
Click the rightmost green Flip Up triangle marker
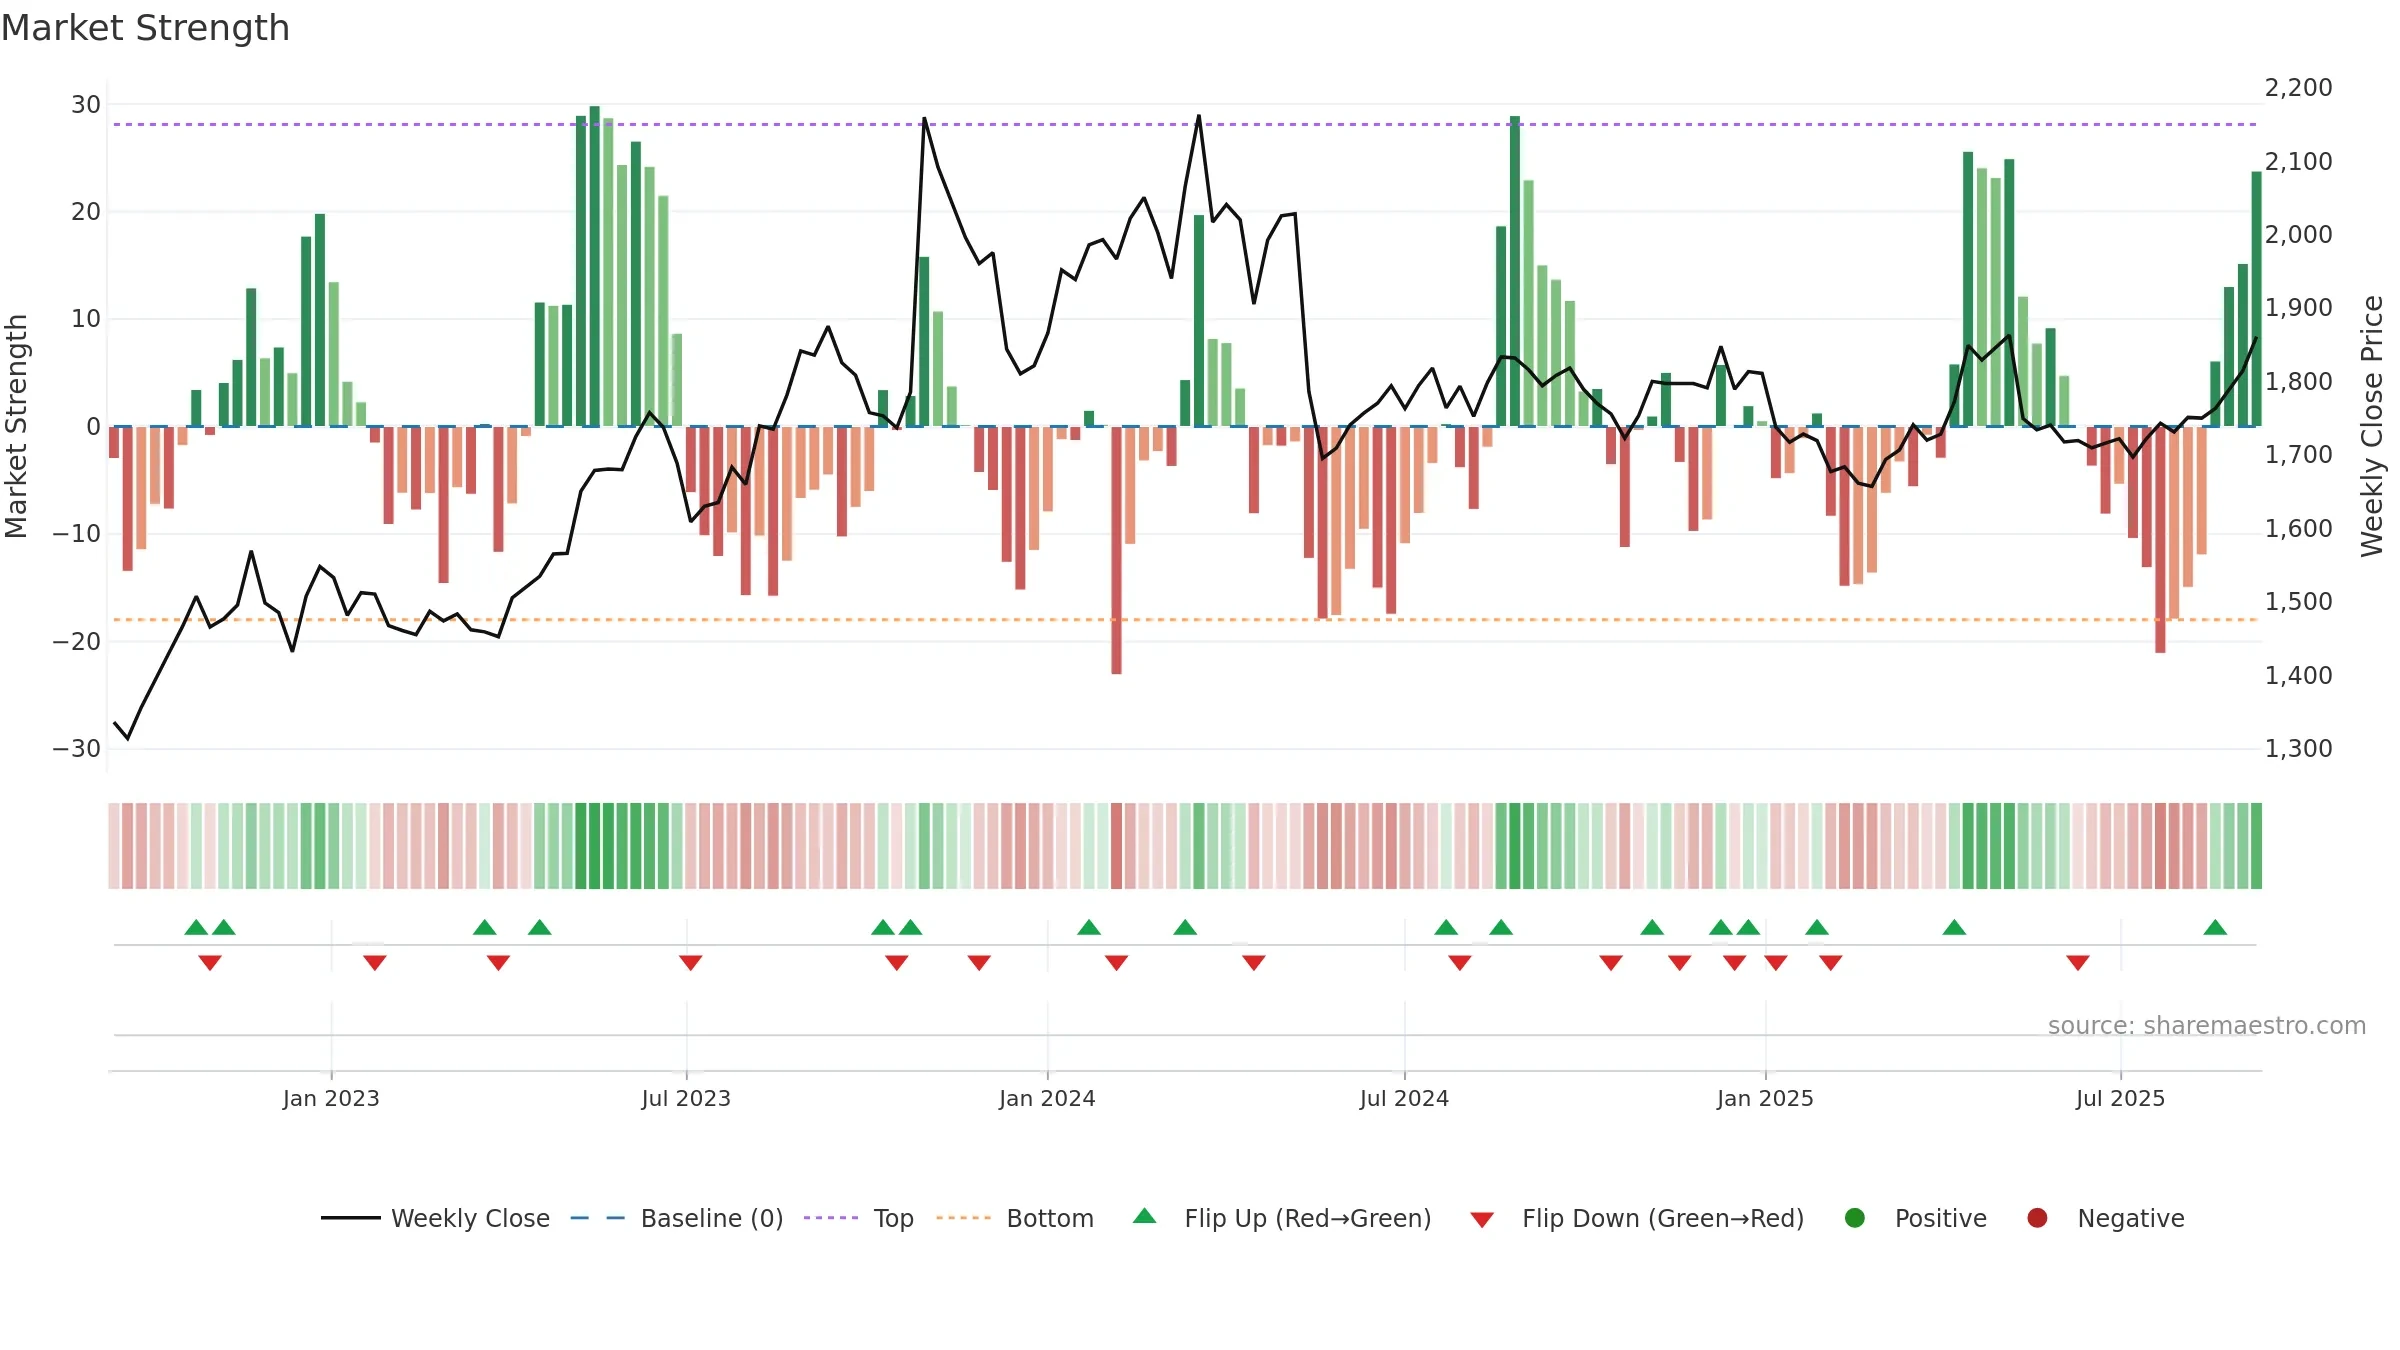pos(2215,927)
